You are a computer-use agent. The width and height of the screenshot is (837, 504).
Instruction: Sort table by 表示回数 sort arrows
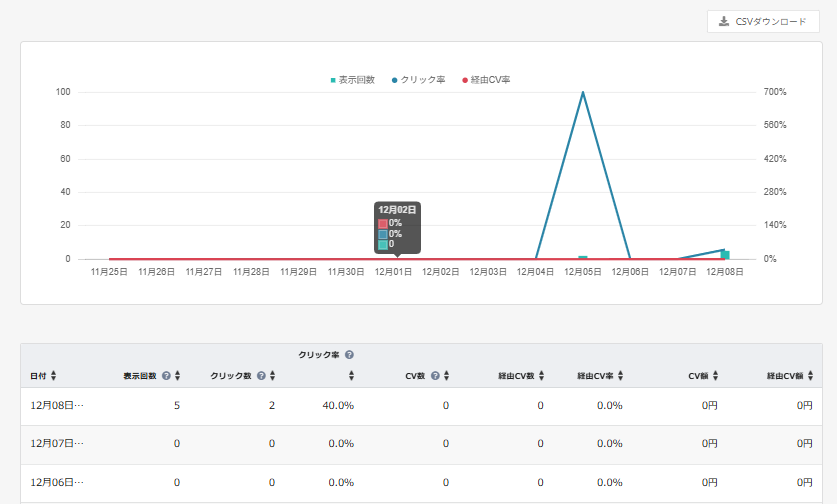point(177,376)
